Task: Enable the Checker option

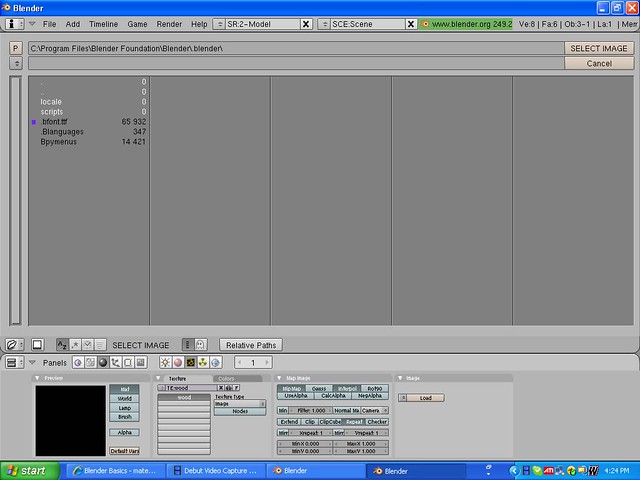Action: click(377, 422)
